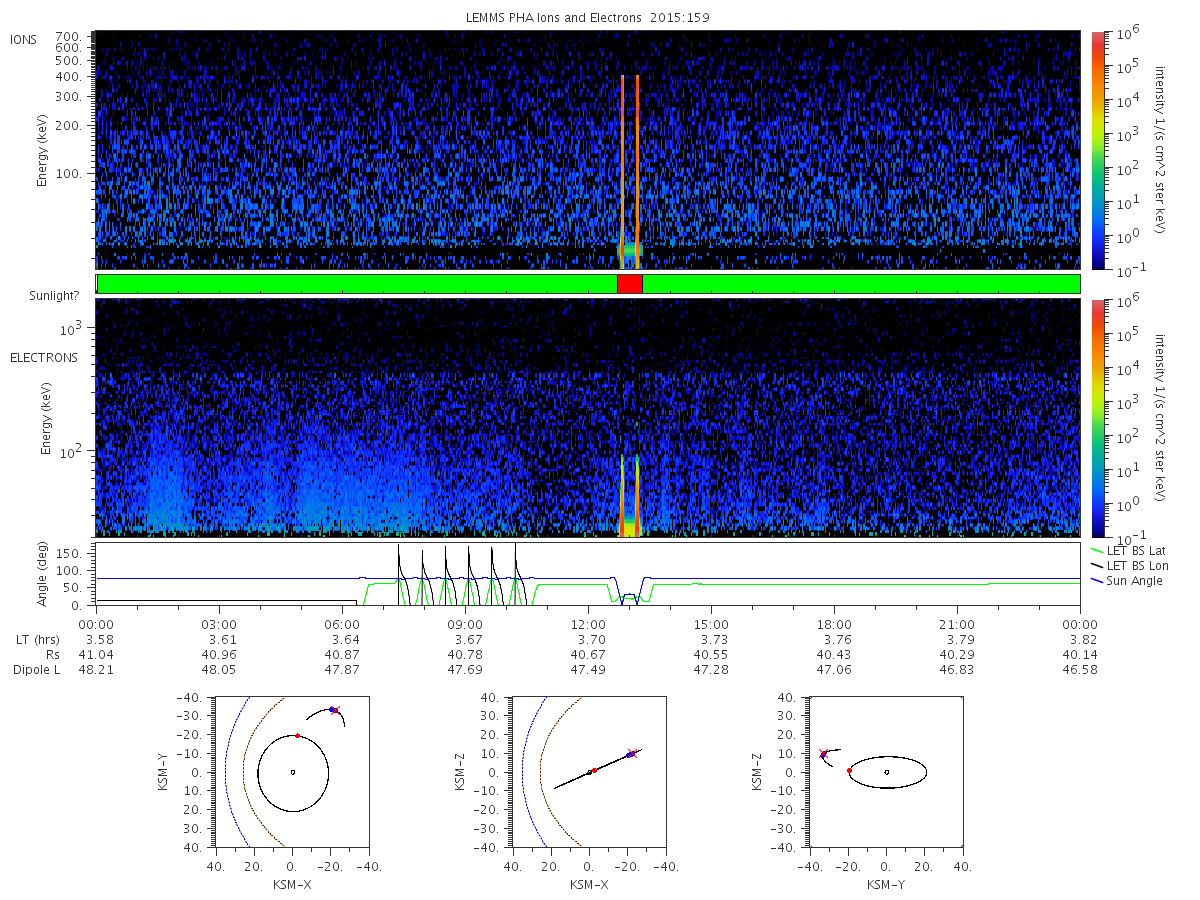Click the ELECTRONS panel label
Viewport: 1200px width, 900px height.
point(44,357)
